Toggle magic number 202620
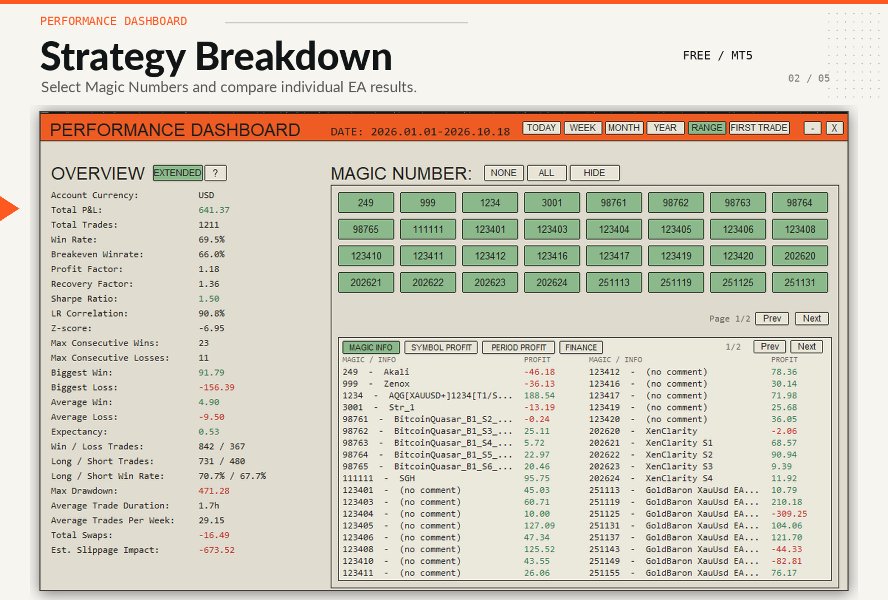 tap(800, 256)
